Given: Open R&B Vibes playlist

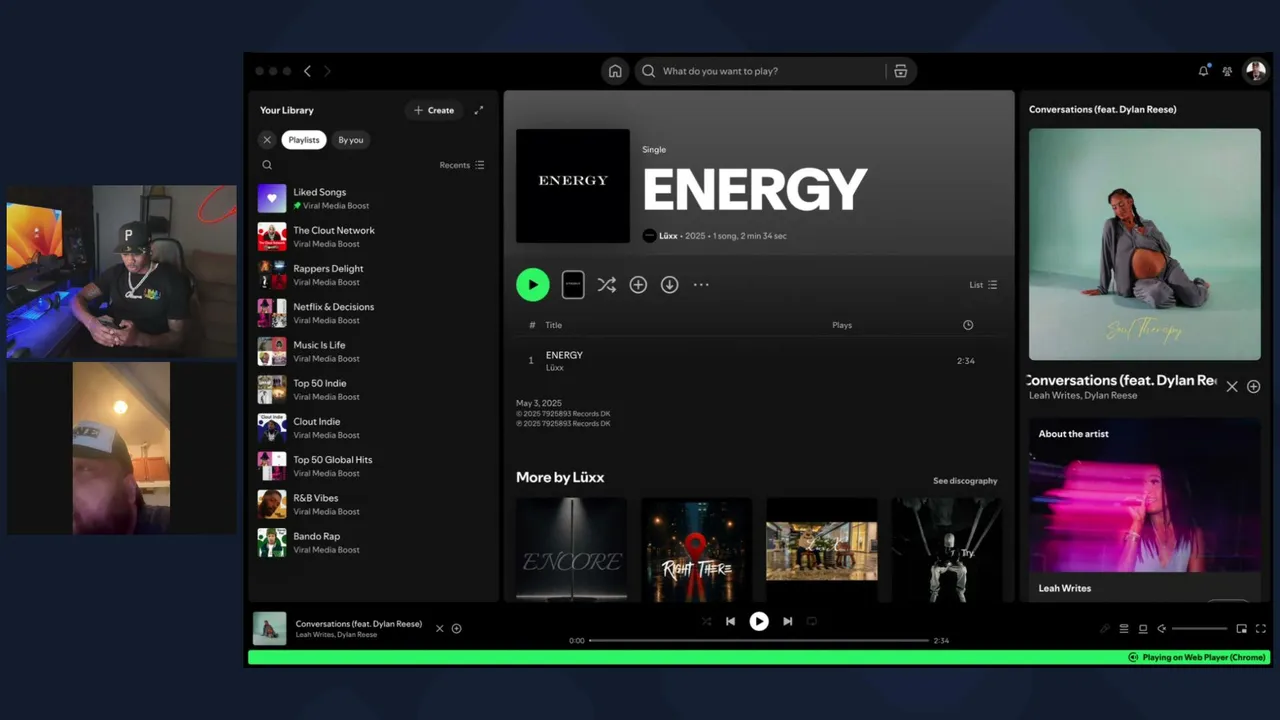Looking at the screenshot, I should pyautogui.click(x=372, y=504).
